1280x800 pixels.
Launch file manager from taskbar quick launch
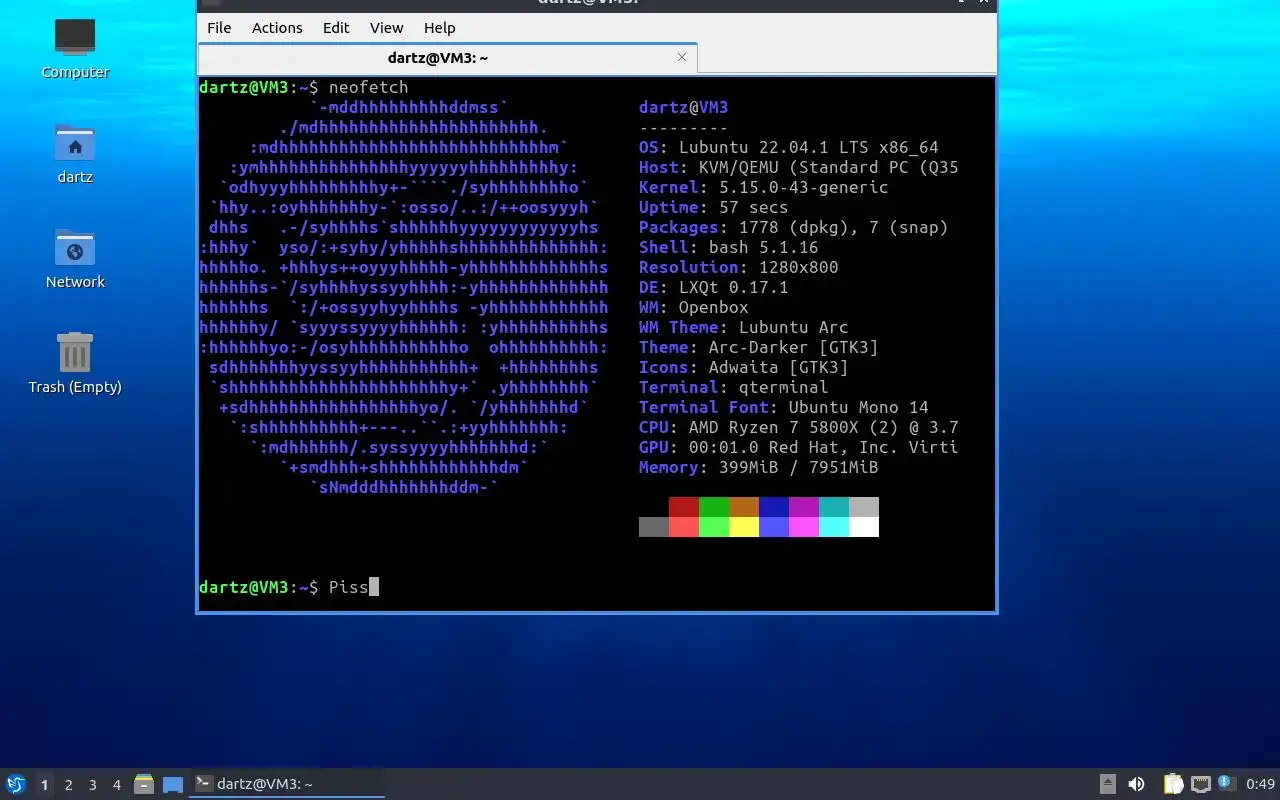coord(144,784)
